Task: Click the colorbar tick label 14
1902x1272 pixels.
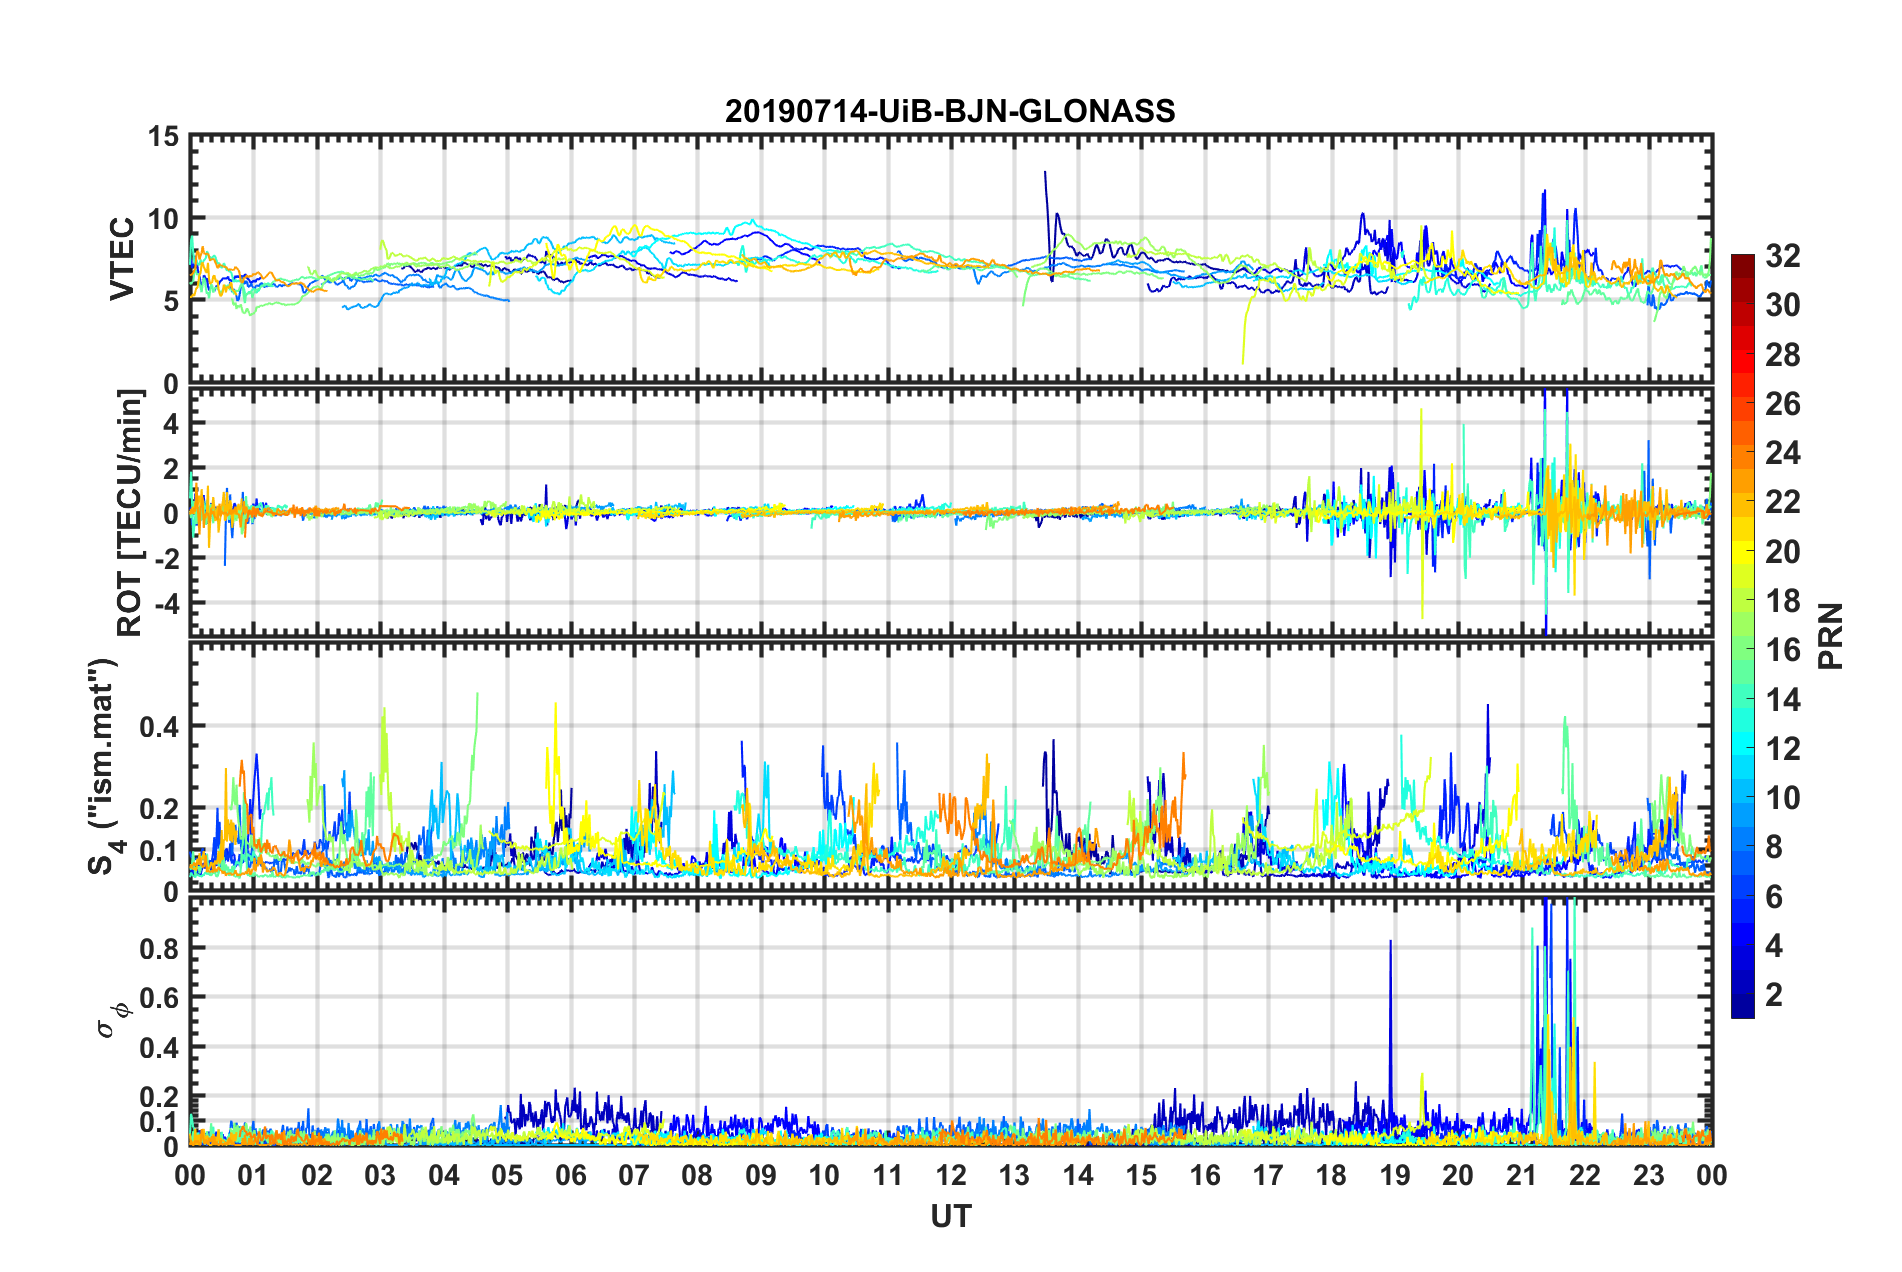Action: coord(1782,700)
